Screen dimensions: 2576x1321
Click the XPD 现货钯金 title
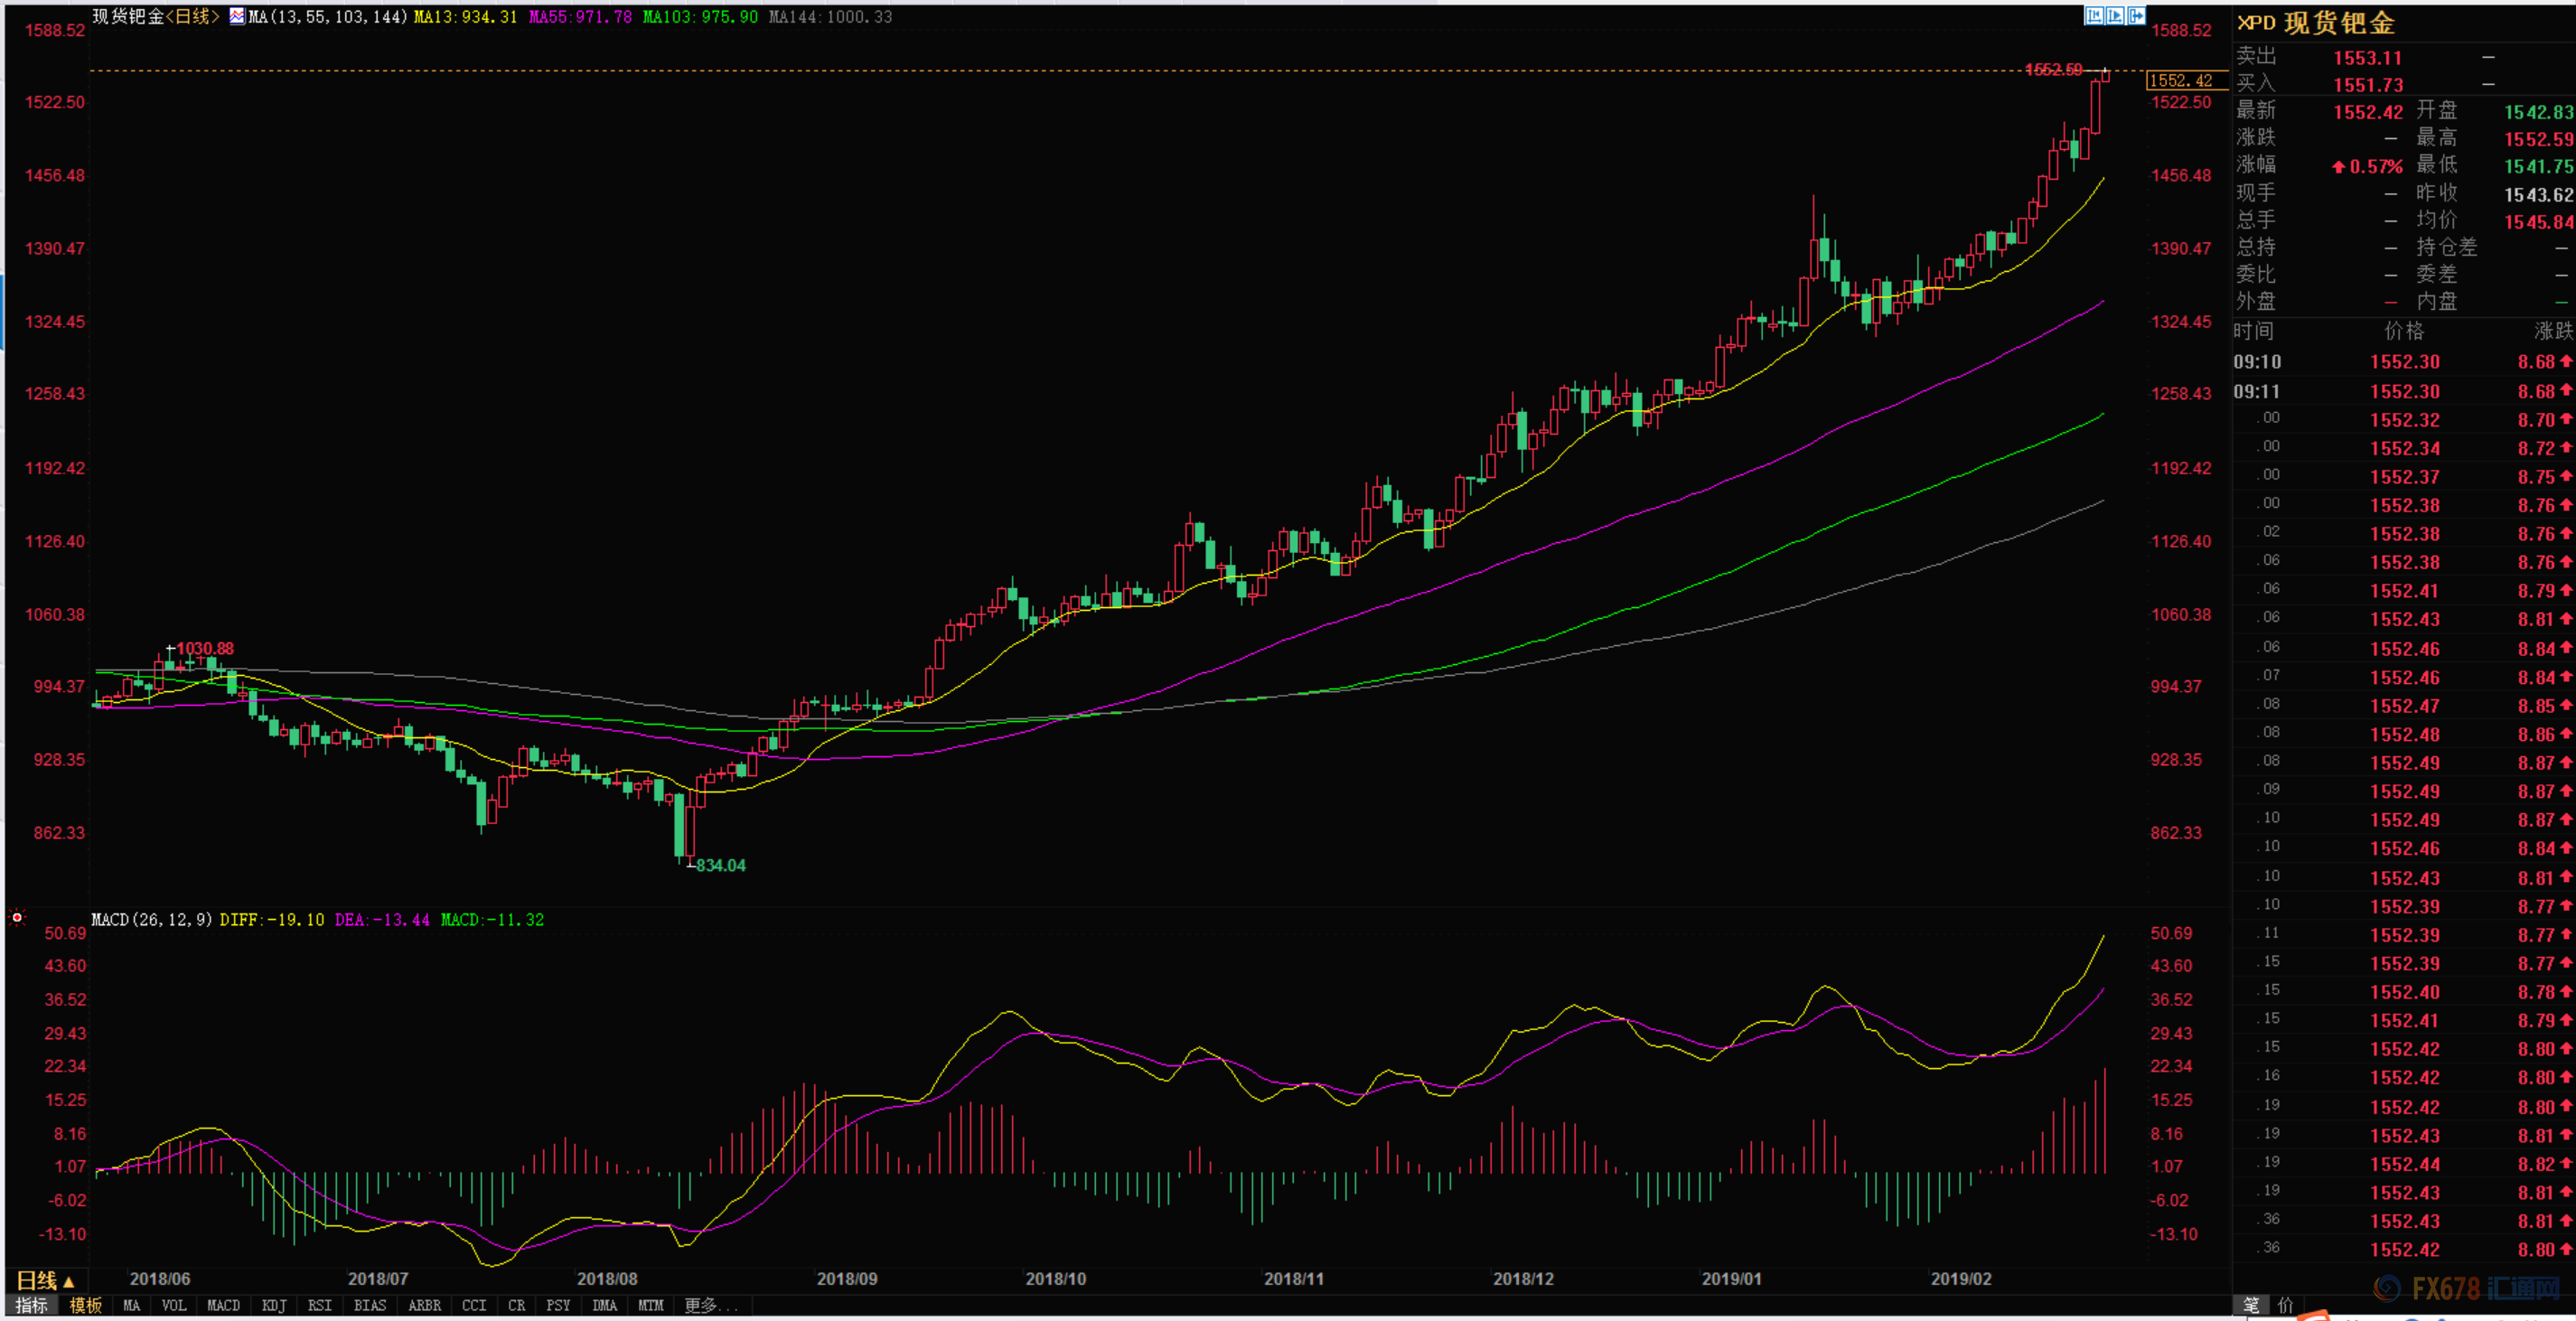(2316, 23)
